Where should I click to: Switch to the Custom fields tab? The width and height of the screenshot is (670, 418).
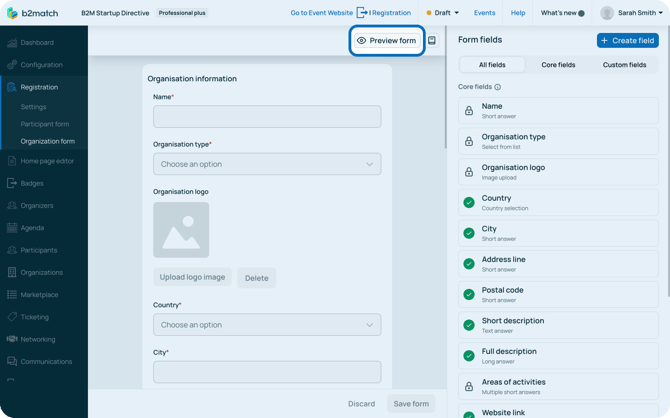(x=624, y=65)
